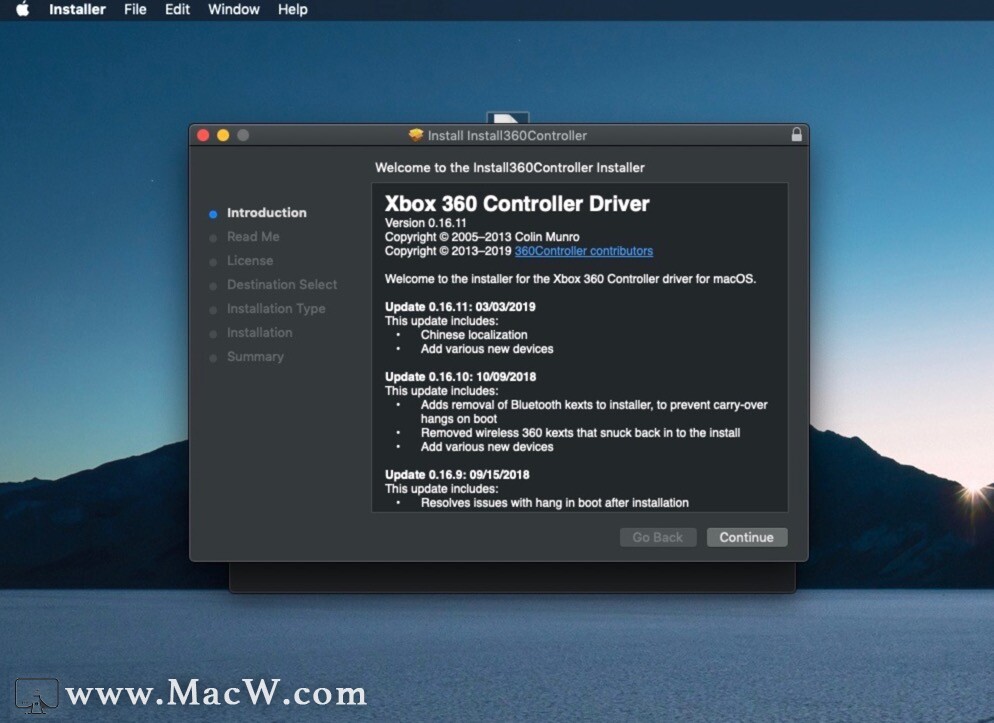Viewport: 994px width, 723px height.
Task: Click the package icon in window title
Action: pos(416,135)
